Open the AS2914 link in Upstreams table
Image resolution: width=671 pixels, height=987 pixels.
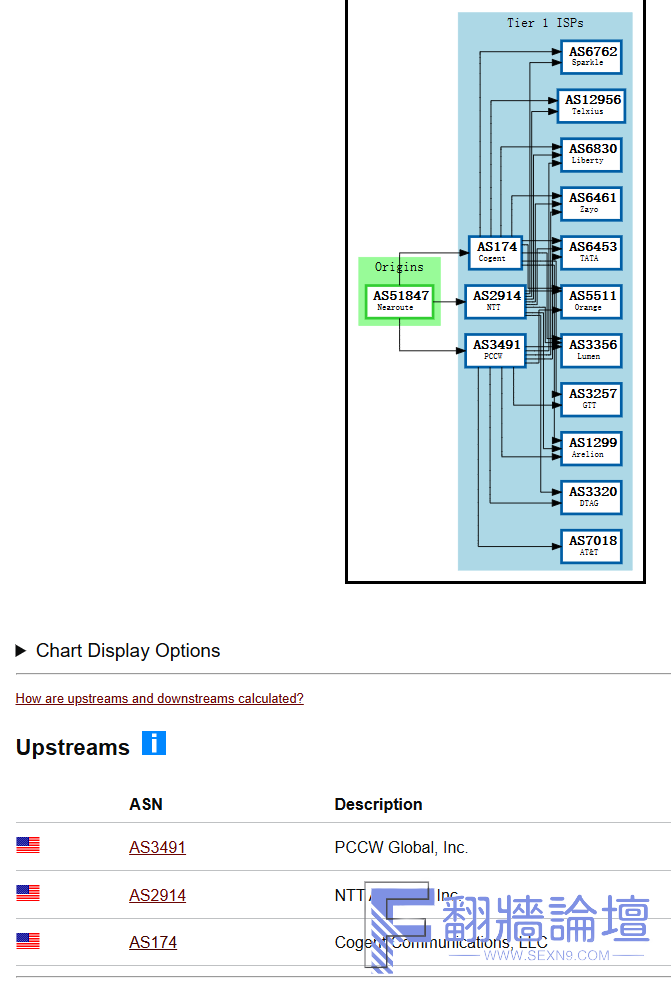pos(157,896)
